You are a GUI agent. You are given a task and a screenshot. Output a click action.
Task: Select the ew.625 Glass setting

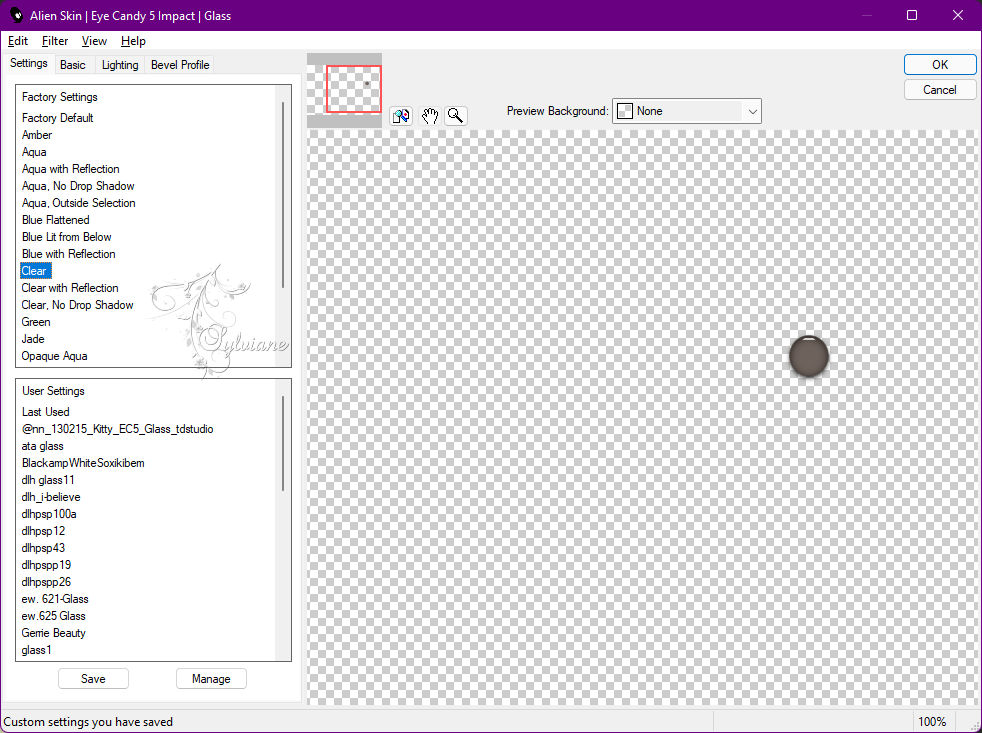pyautogui.click(x=53, y=615)
